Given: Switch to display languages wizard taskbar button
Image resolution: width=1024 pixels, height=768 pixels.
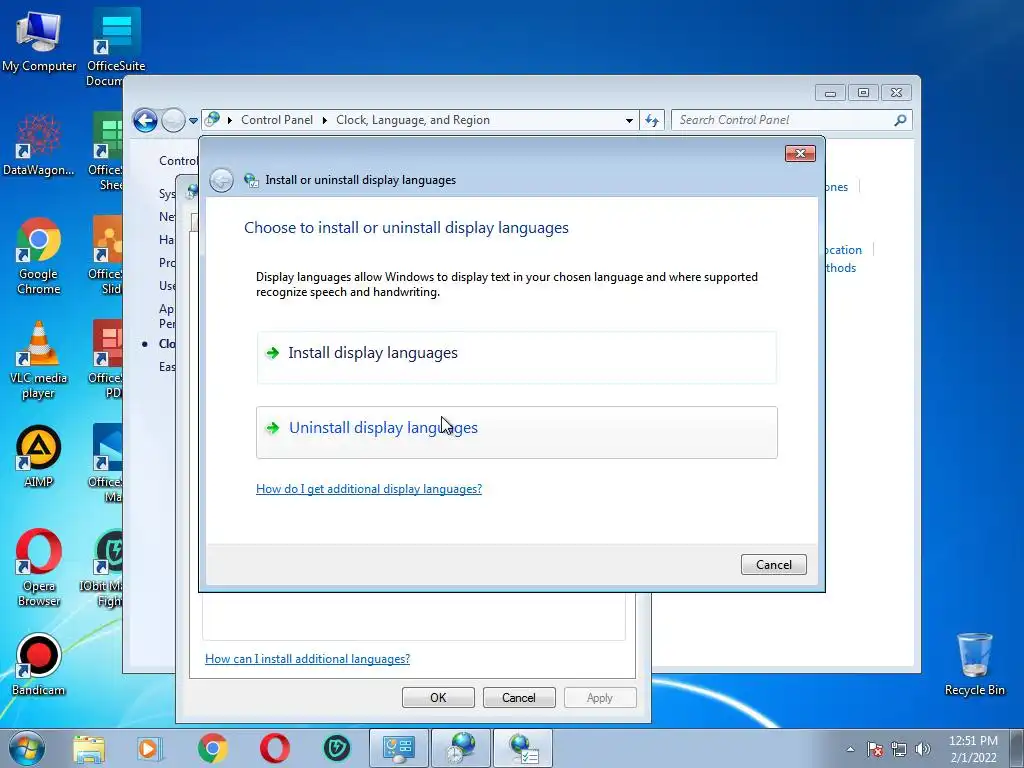Looking at the screenshot, I should pyautogui.click(x=523, y=748).
